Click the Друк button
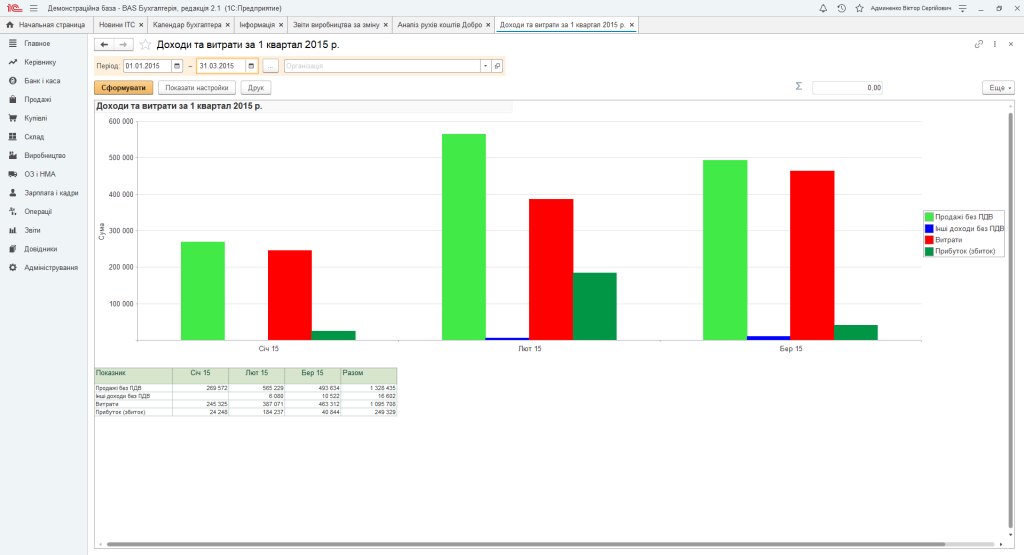The height and width of the screenshot is (555, 1024). tap(256, 87)
